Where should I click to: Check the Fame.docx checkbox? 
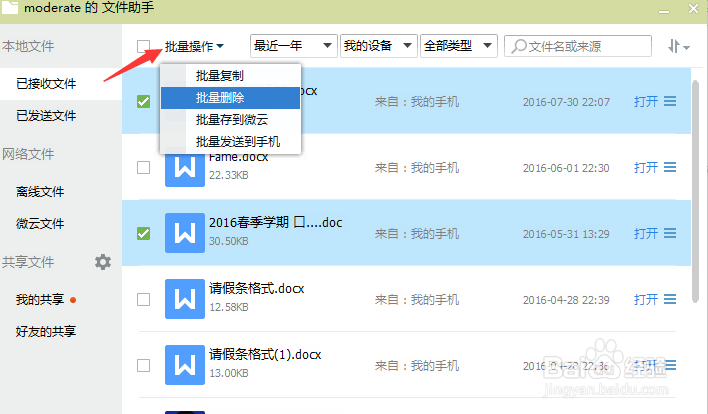point(144,167)
